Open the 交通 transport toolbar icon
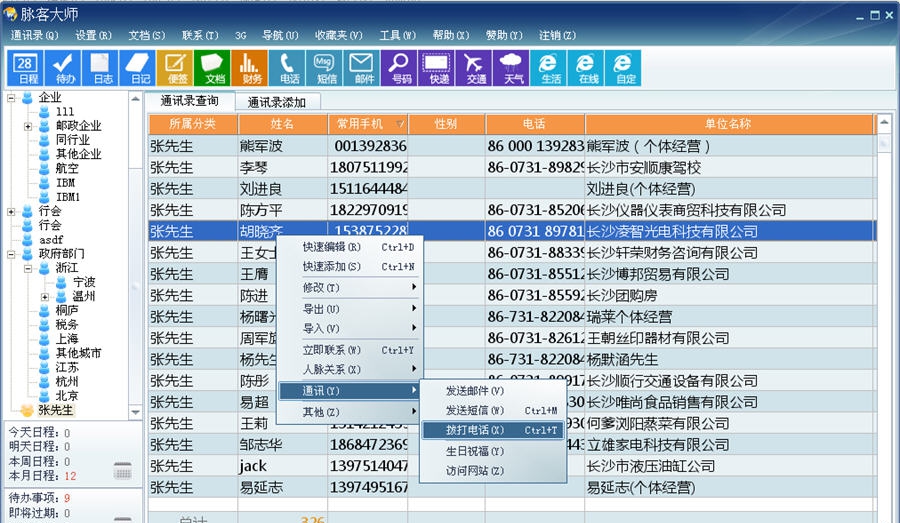Image resolution: width=900 pixels, height=523 pixels. point(473,68)
